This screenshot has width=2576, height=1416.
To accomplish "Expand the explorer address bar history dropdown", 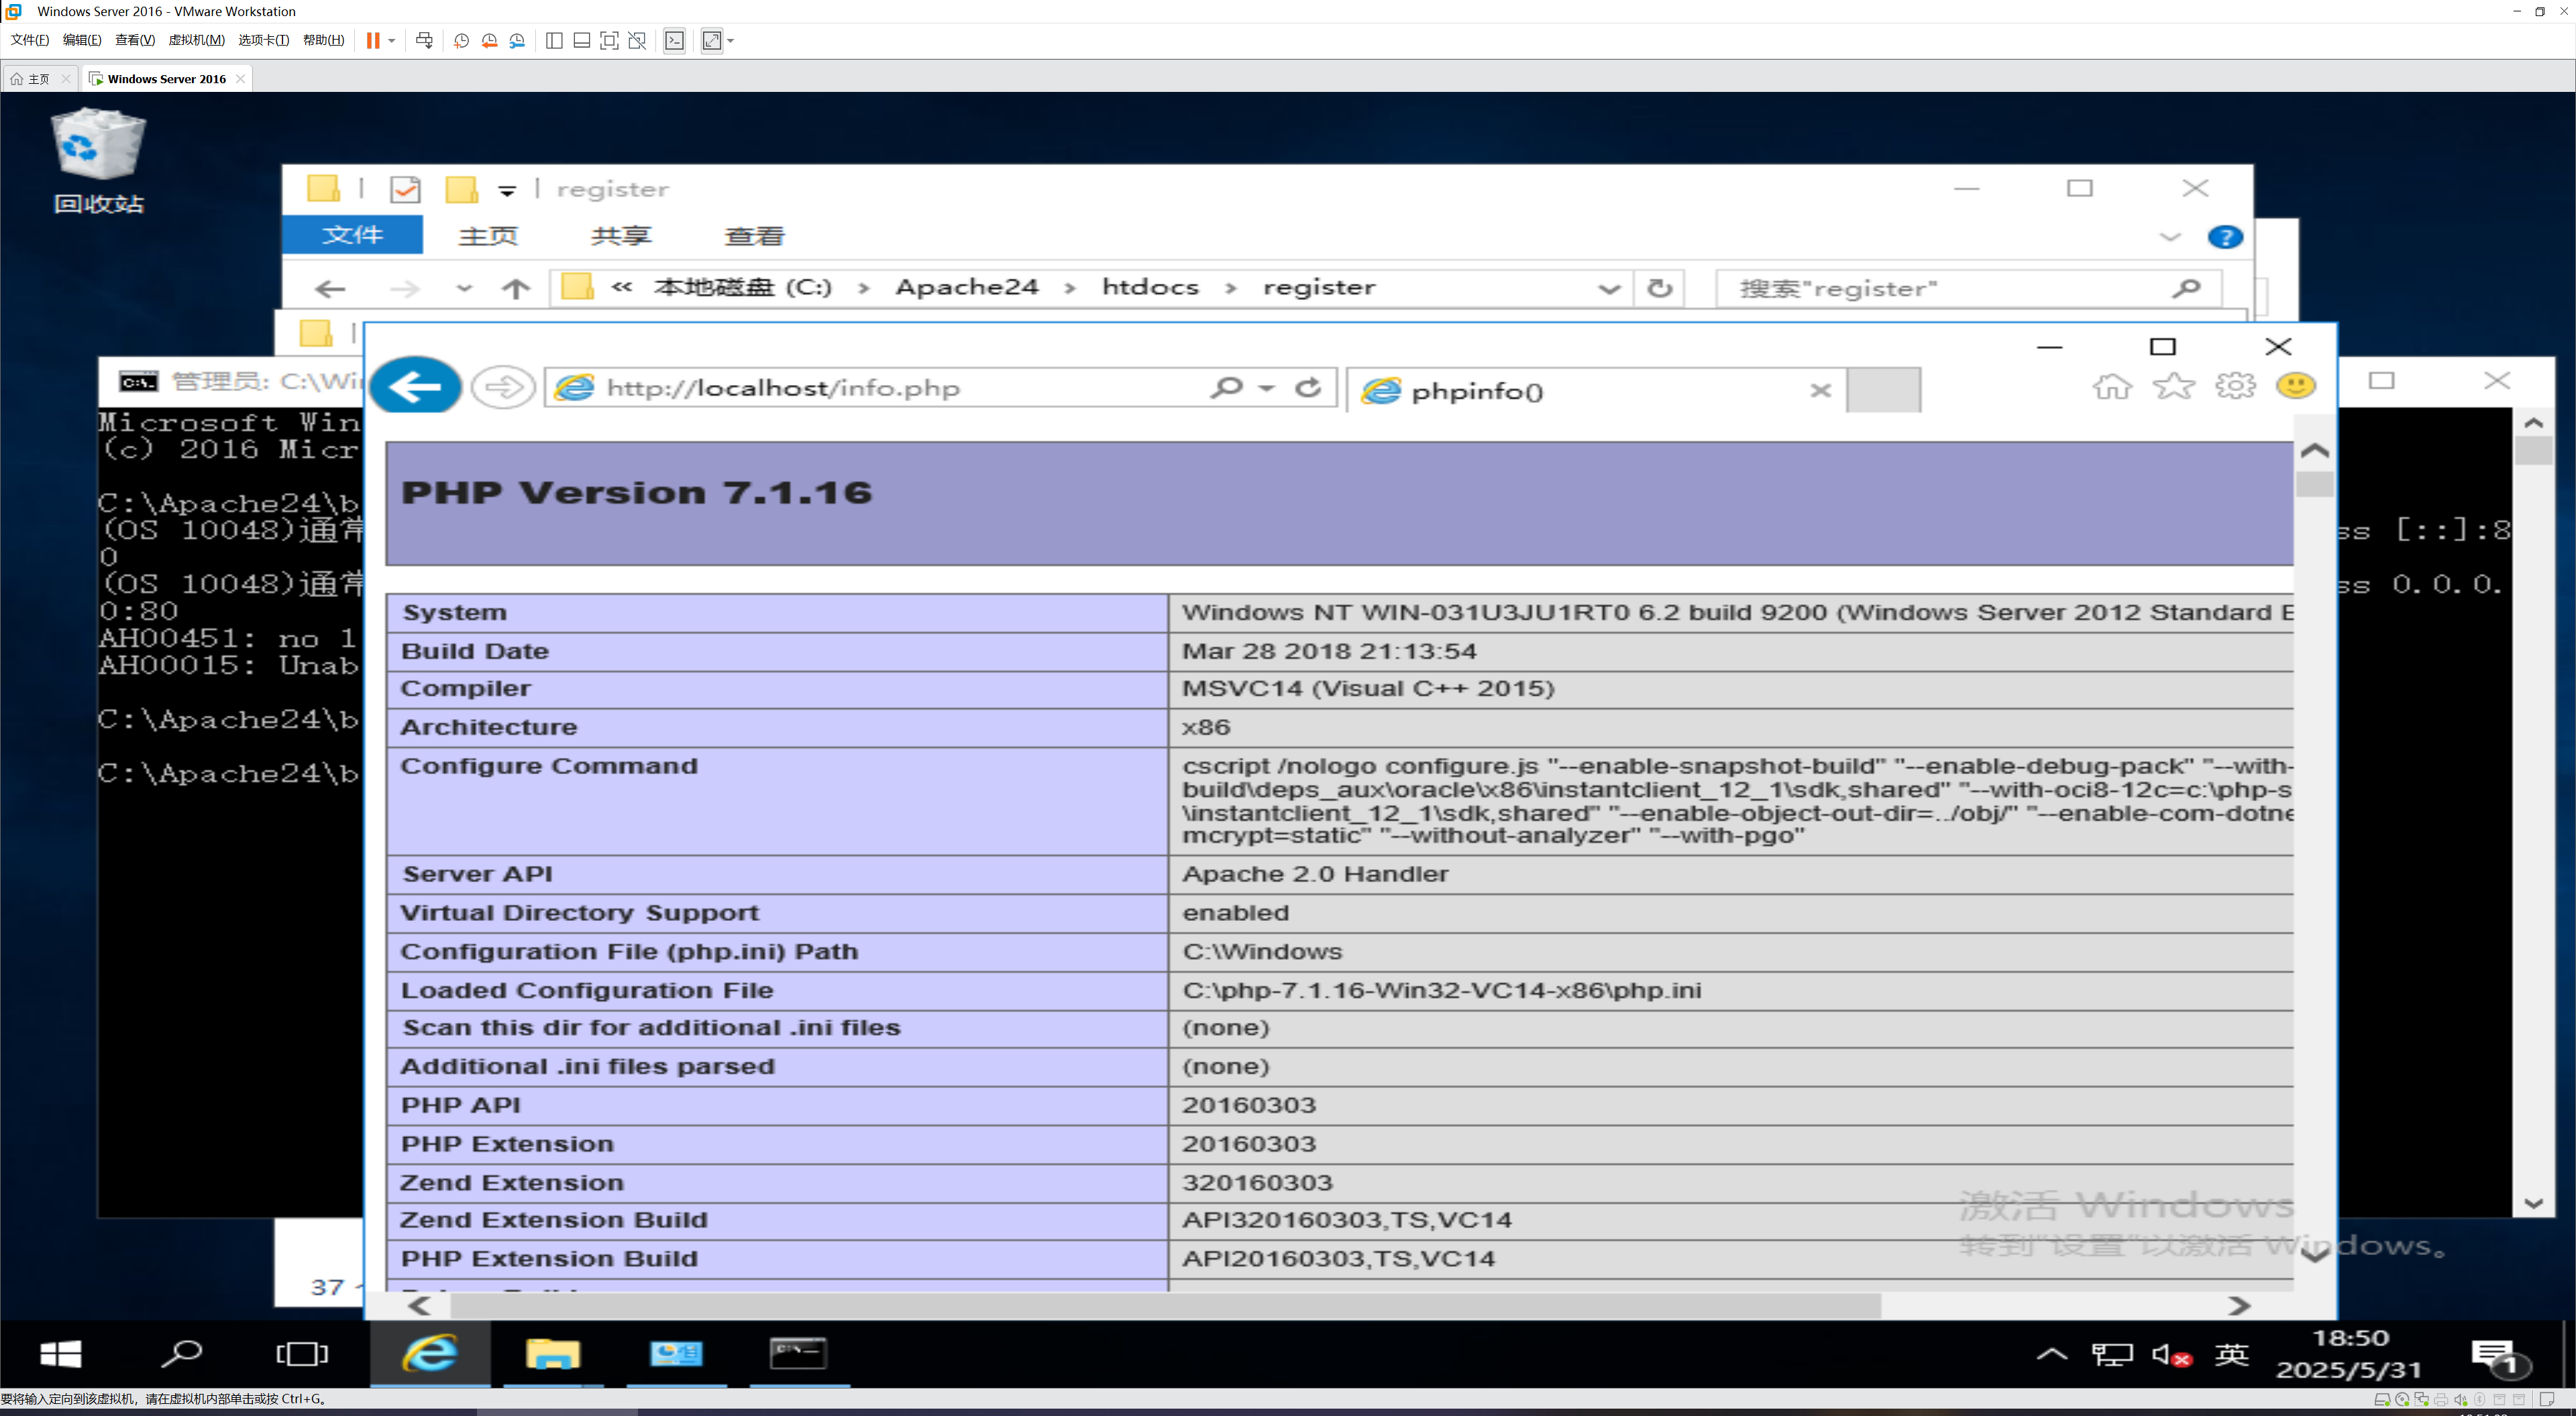I will (1609, 289).
